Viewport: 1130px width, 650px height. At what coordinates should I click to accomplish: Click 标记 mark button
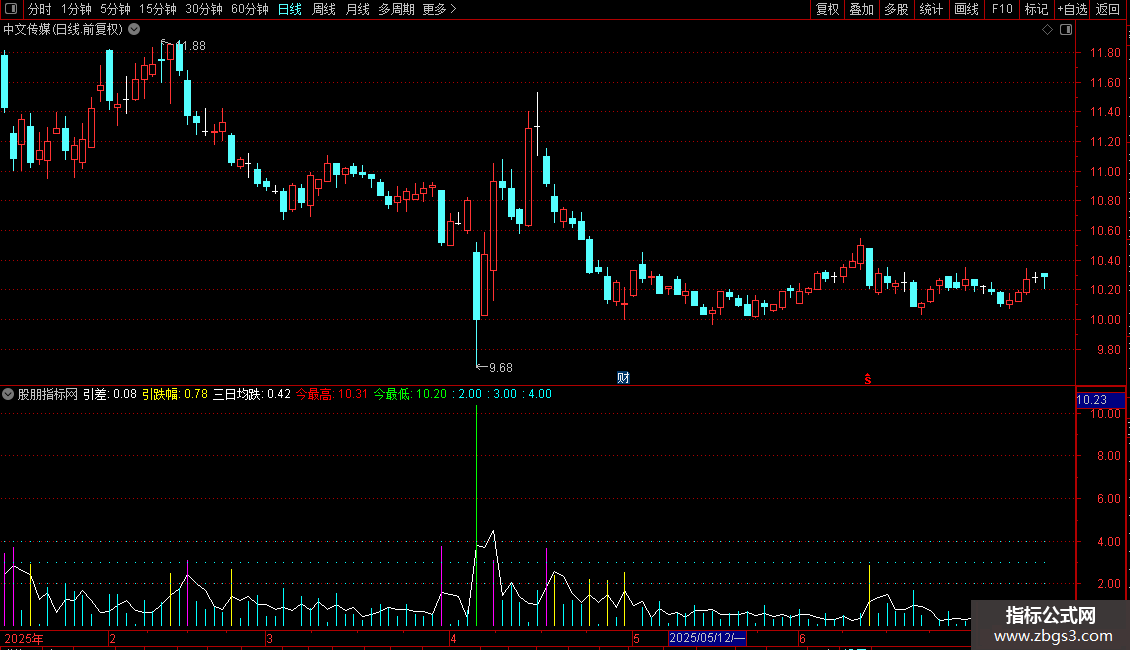pos(1036,9)
